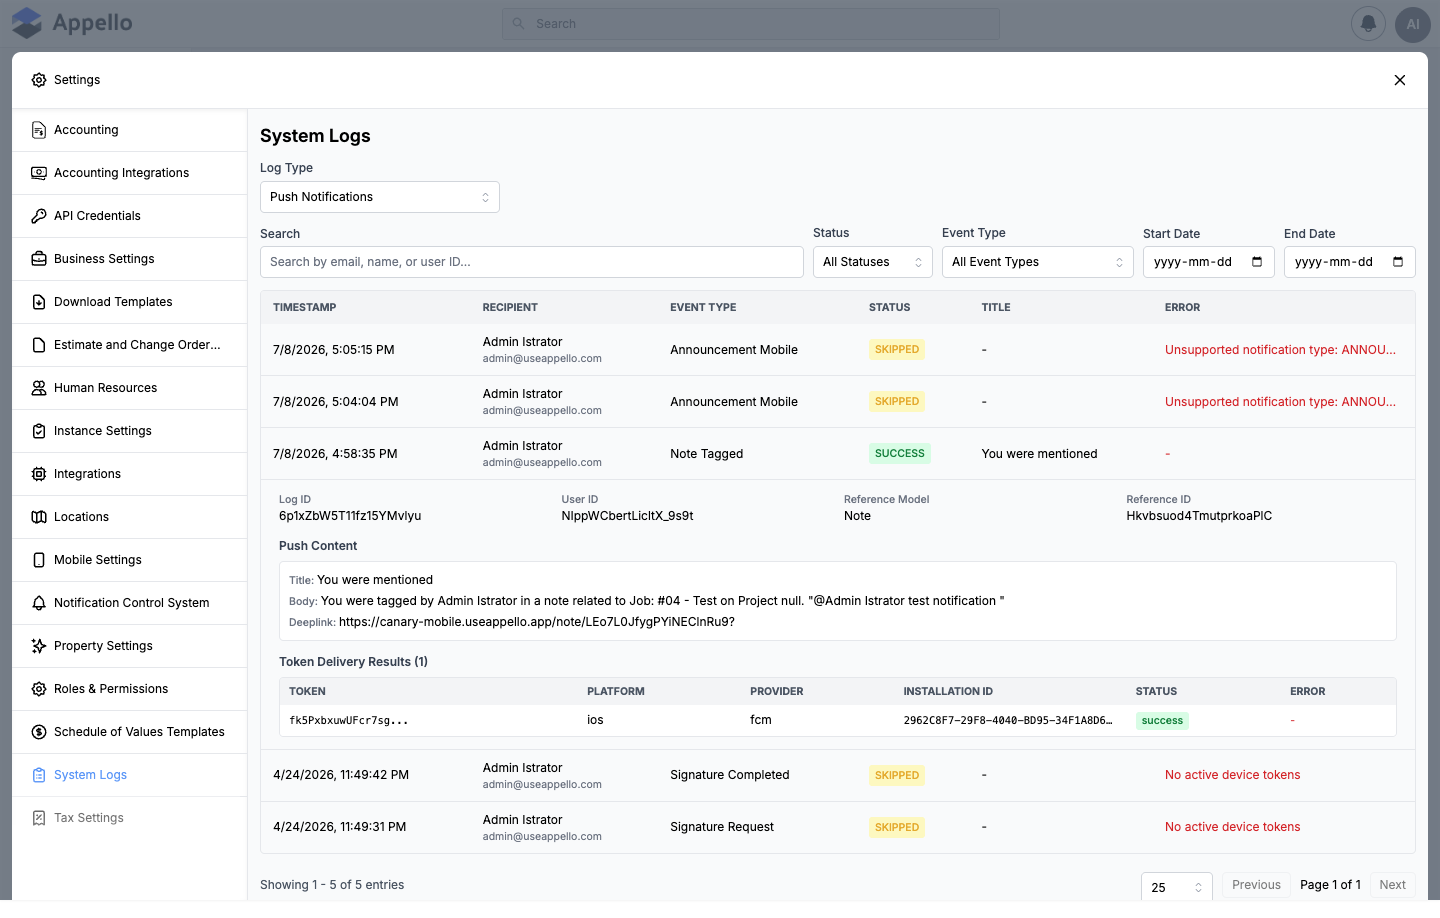This screenshot has width=1440, height=918.
Task: Click the log search input field
Action: [532, 262]
